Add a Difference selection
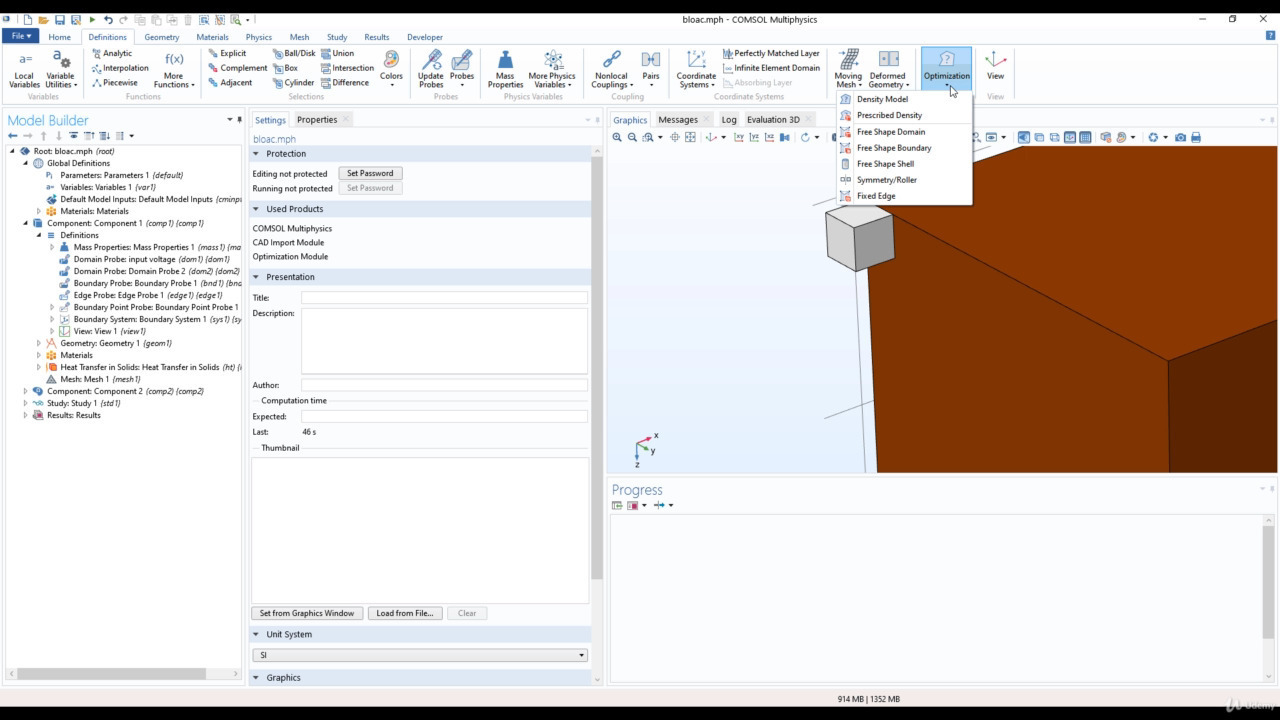This screenshot has width=1280, height=720. click(x=345, y=83)
